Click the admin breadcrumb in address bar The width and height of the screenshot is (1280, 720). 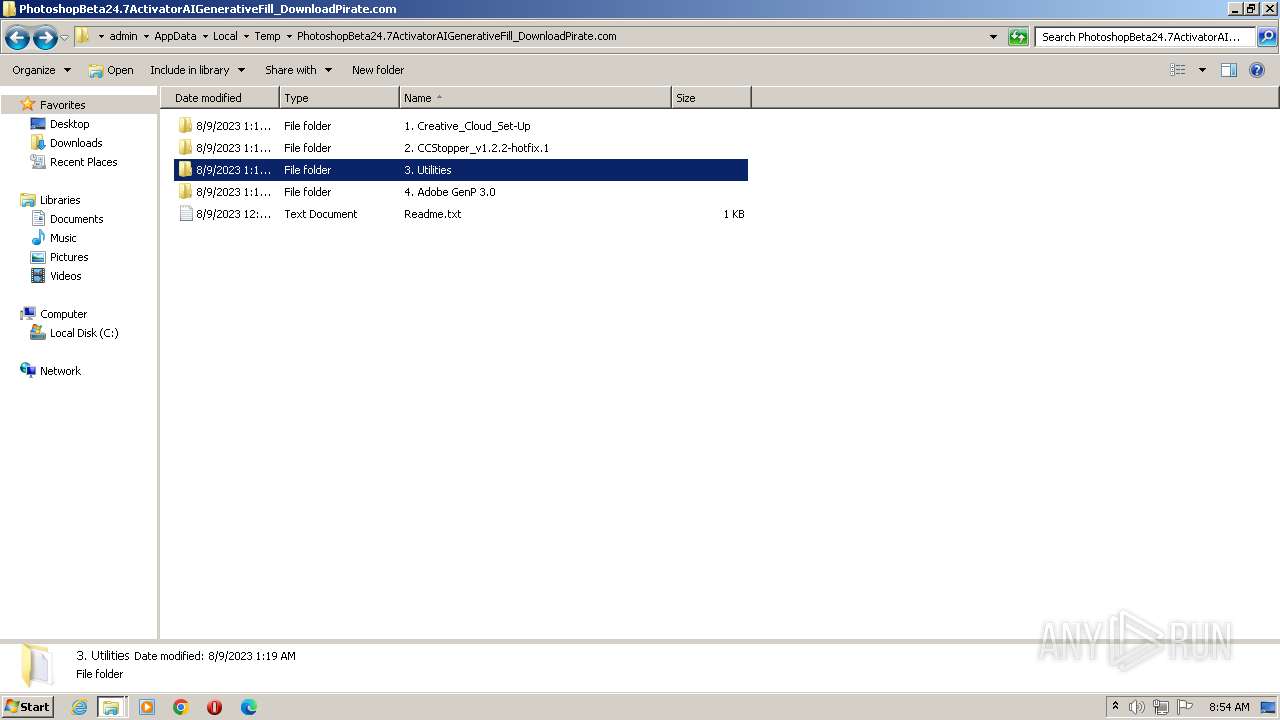[123, 36]
